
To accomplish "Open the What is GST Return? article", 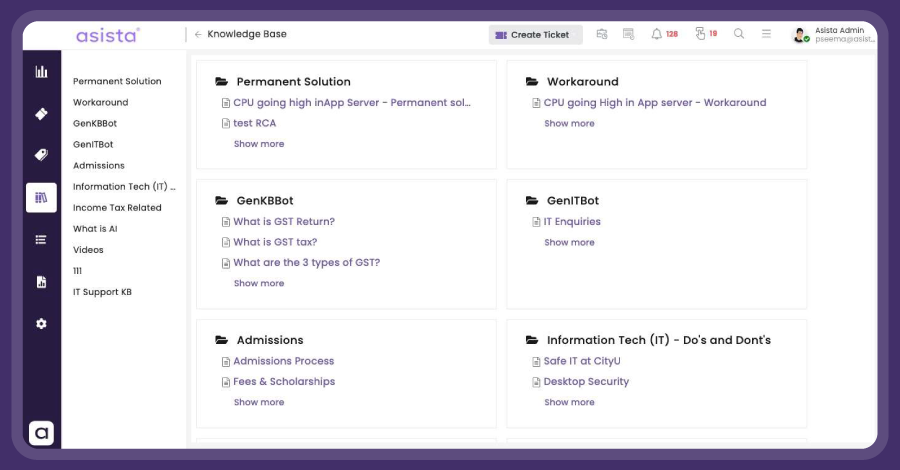I will click(284, 222).
